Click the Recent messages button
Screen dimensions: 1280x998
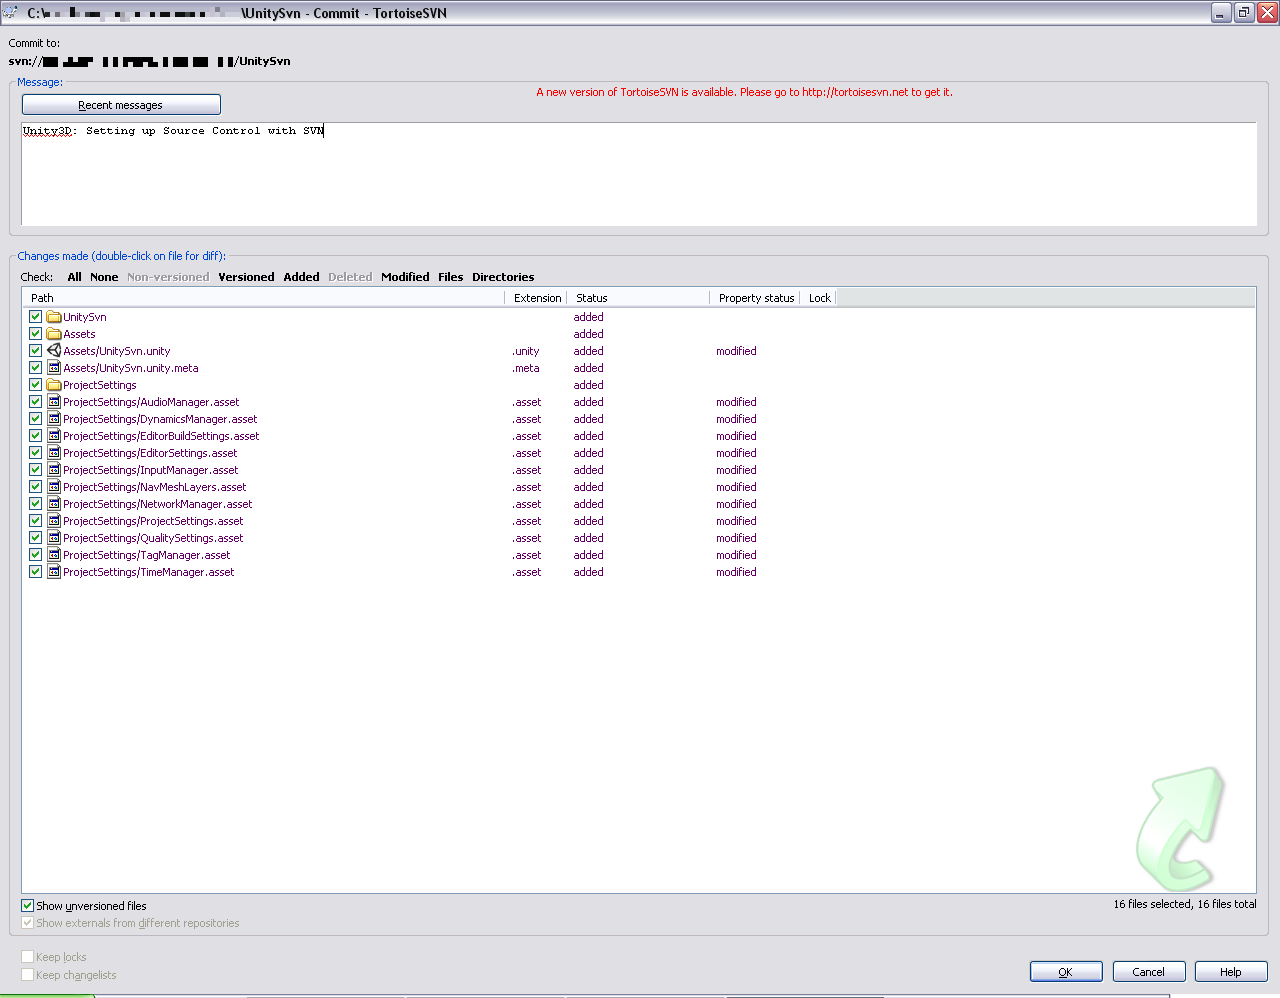click(x=120, y=104)
